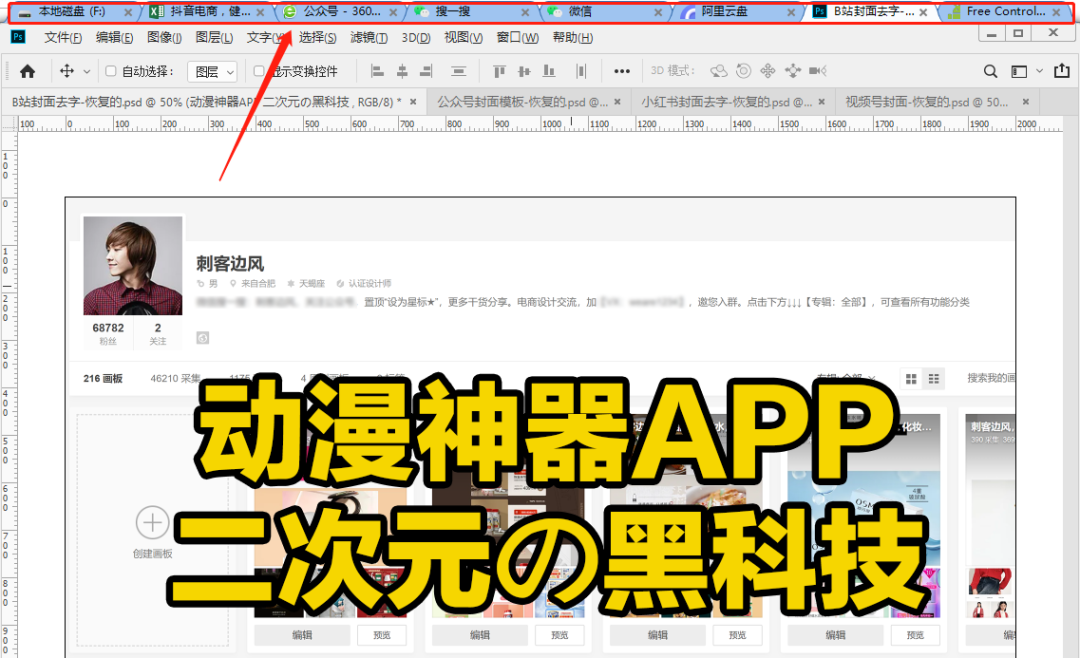Open the 视图(V) menu
The width and height of the screenshot is (1080, 658).
464,38
